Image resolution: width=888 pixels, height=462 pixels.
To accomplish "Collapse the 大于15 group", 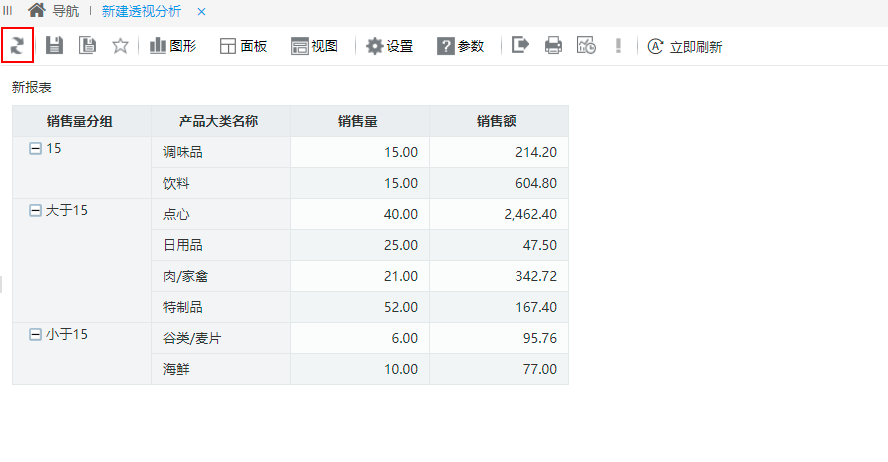I will pyautogui.click(x=35, y=211).
